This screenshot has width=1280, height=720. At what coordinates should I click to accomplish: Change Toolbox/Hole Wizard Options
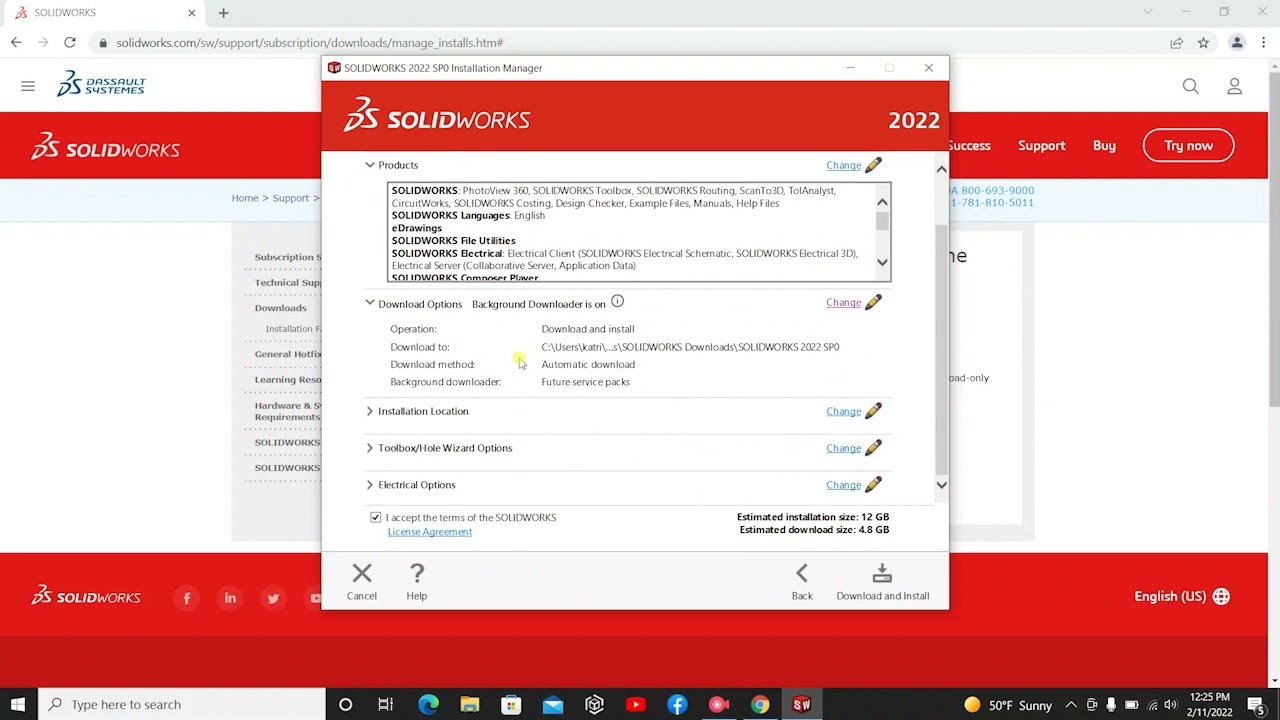[843, 448]
